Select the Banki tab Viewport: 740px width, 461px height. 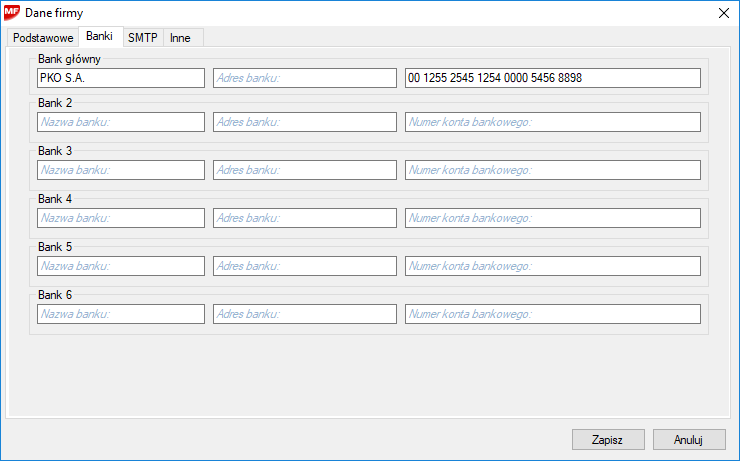click(x=99, y=36)
